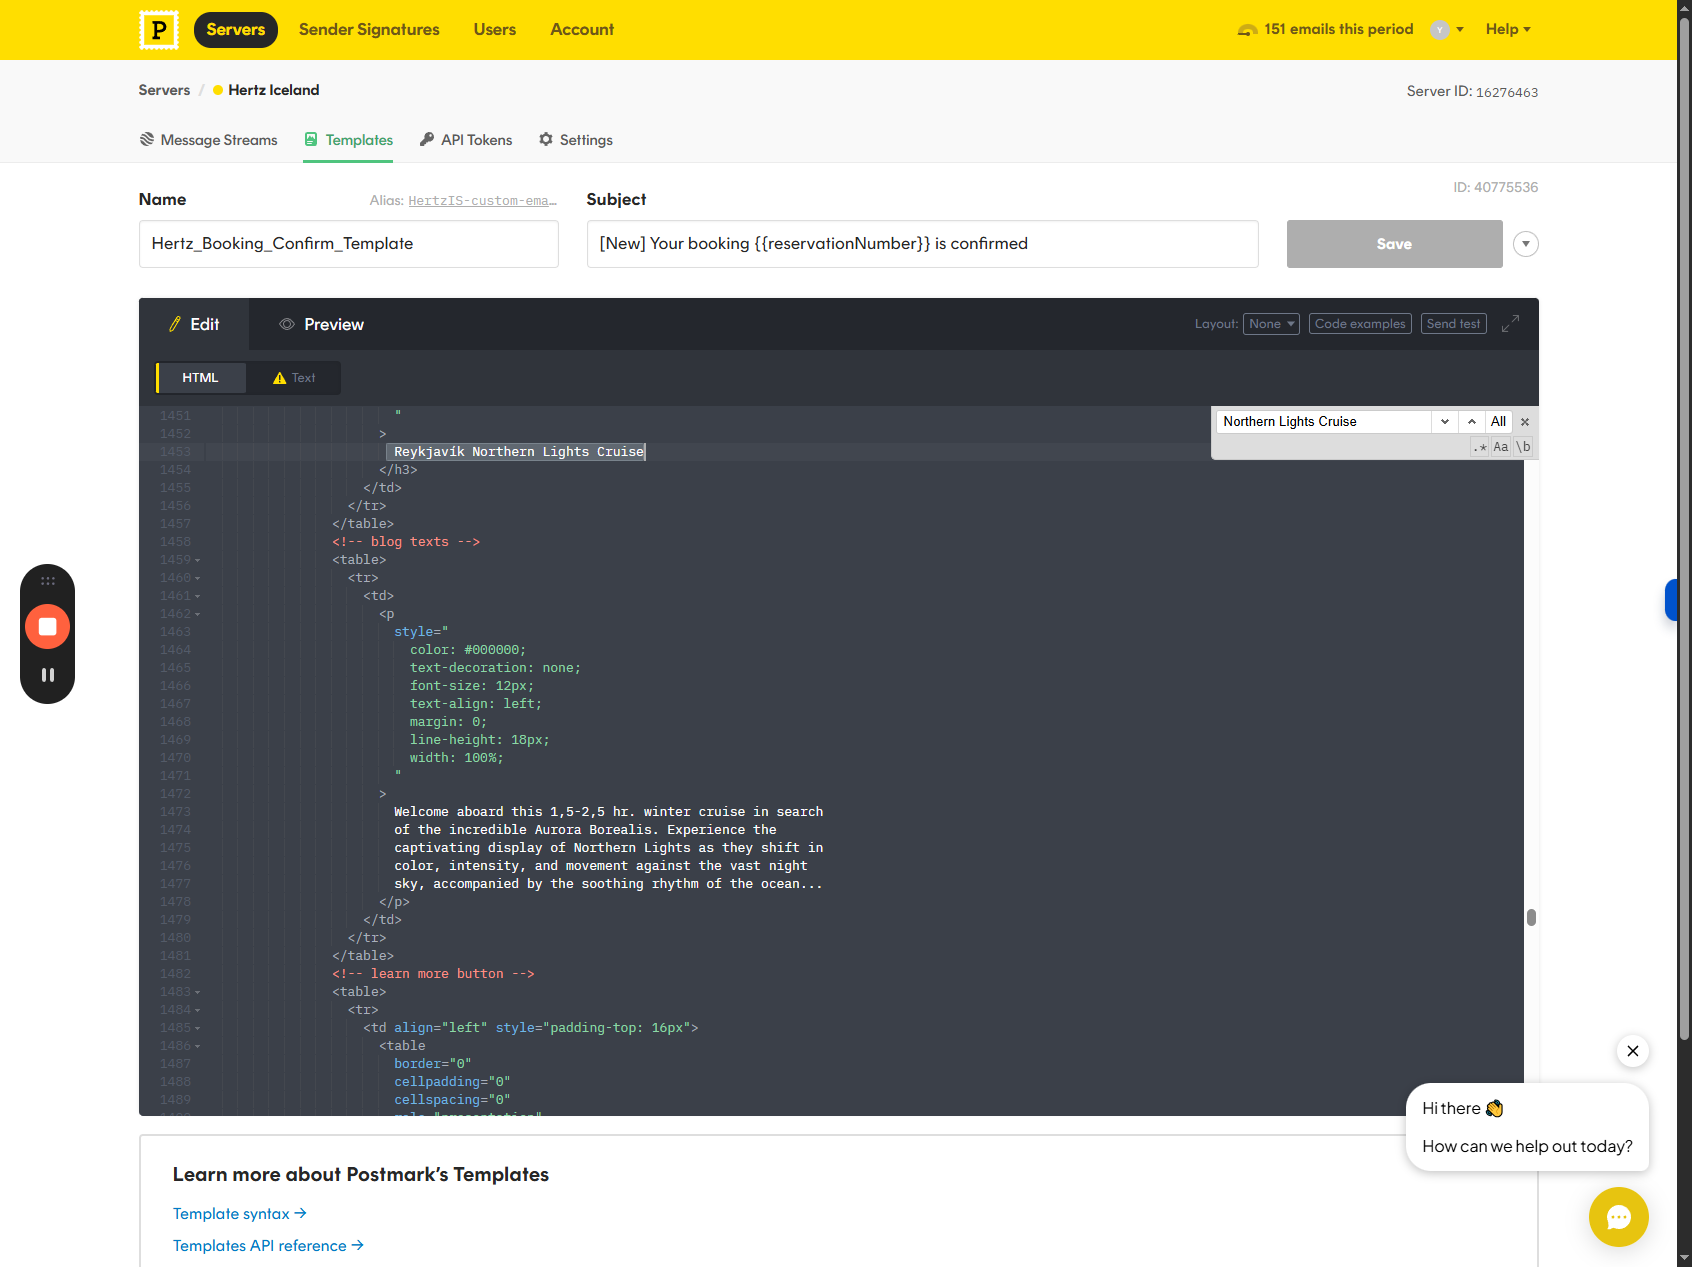The image size is (1692, 1267).
Task: Click the Subject input field
Action: 922,244
